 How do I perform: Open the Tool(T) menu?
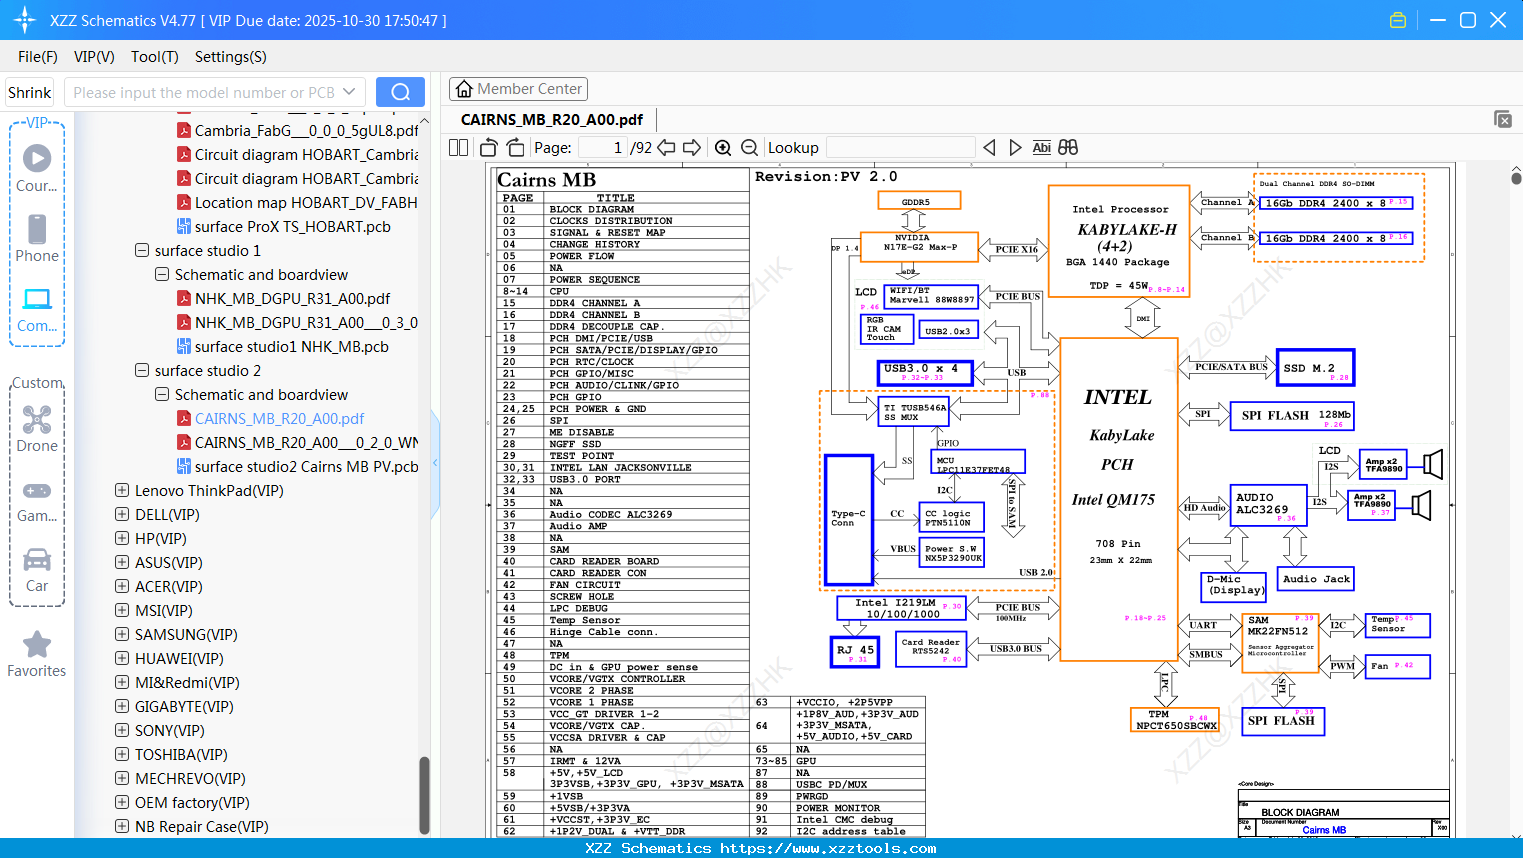click(155, 57)
